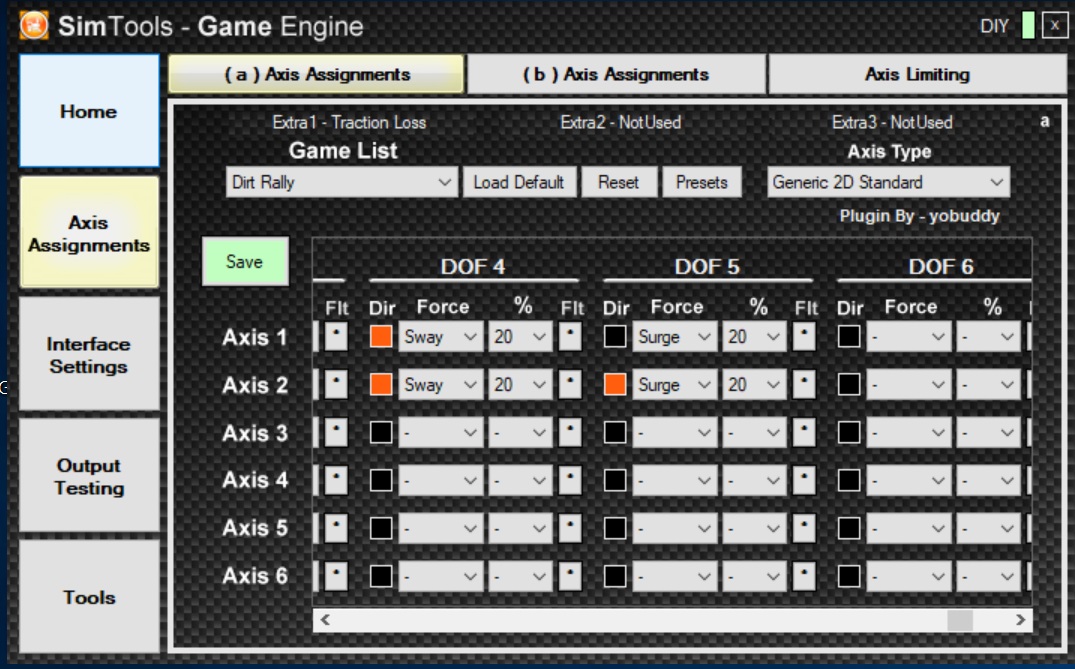
Task: Open the Home section
Action: pos(89,111)
